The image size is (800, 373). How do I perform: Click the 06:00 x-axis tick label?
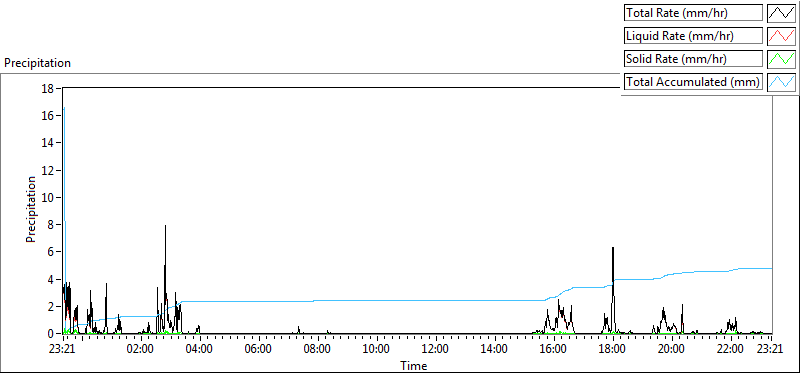click(x=259, y=350)
